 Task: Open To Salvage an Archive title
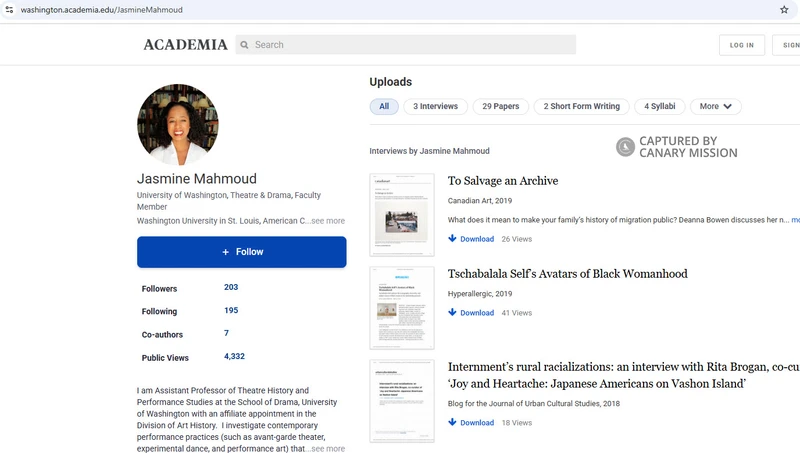coord(503,181)
